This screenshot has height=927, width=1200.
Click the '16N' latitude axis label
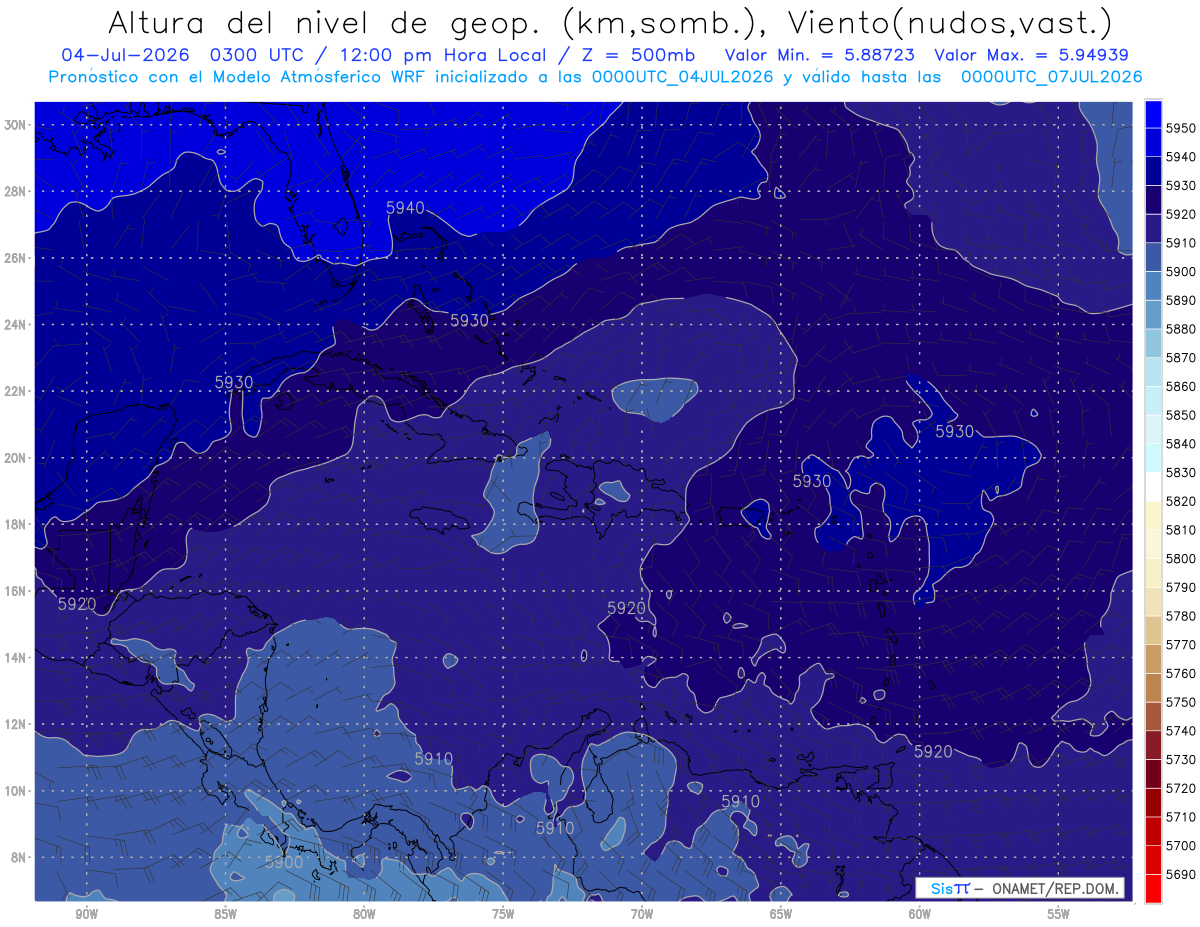click(15, 591)
